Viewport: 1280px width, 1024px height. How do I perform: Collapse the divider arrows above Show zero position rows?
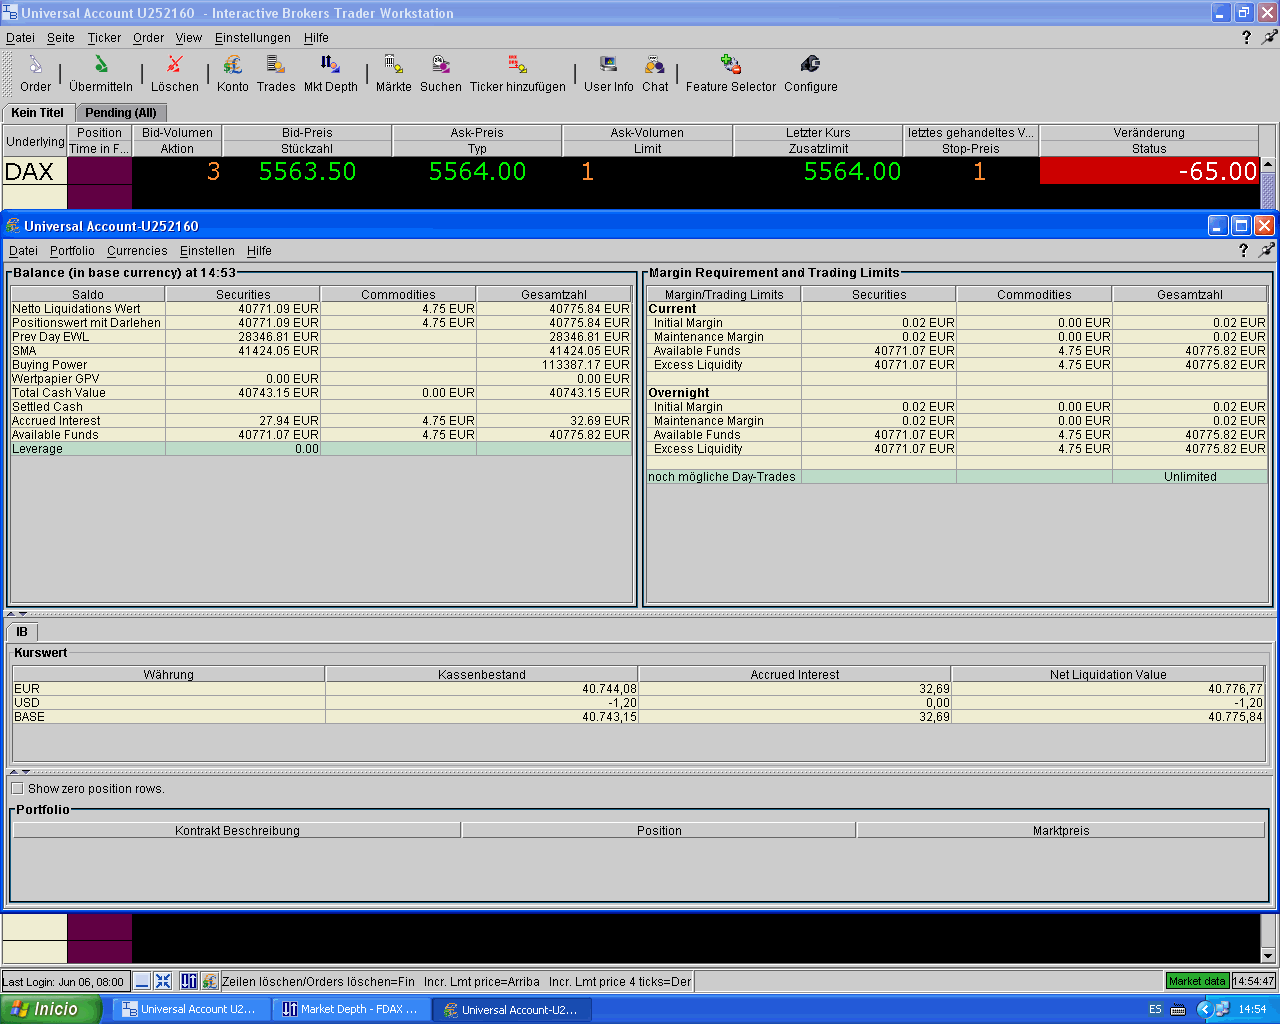point(20,772)
